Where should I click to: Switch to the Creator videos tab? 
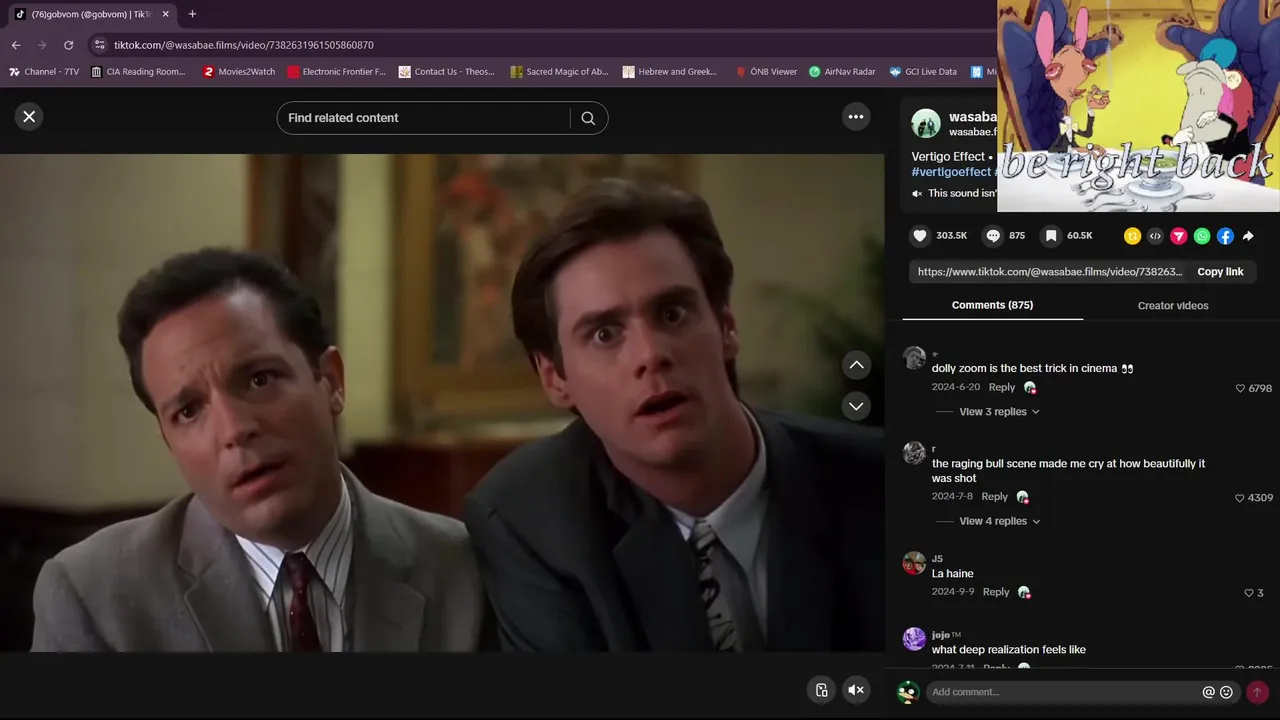point(1173,306)
